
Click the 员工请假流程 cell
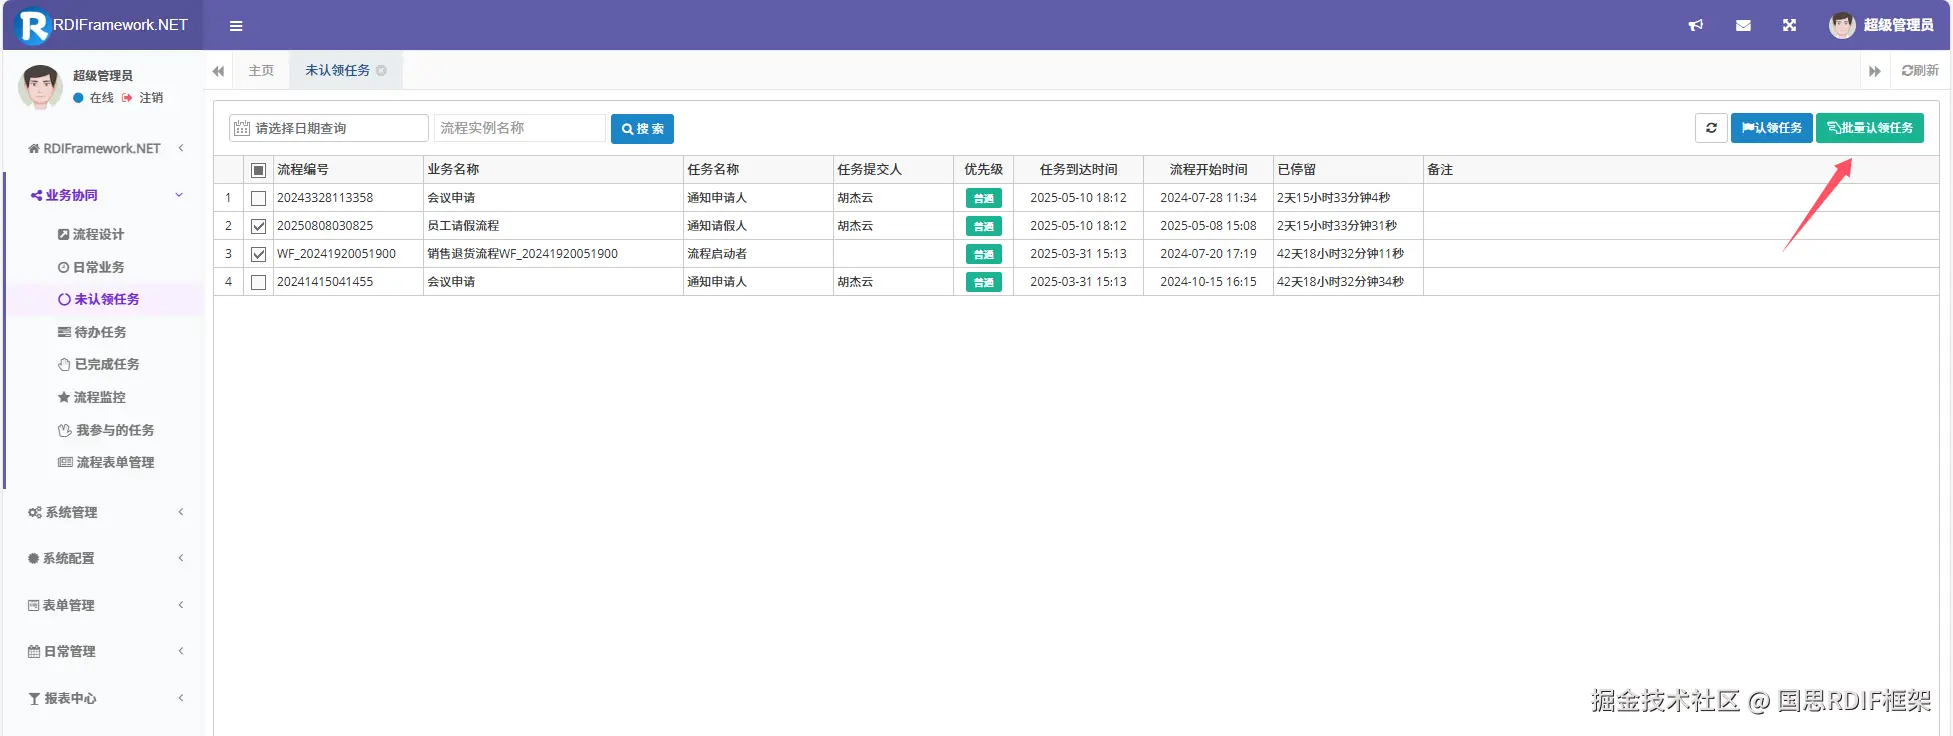coord(553,226)
